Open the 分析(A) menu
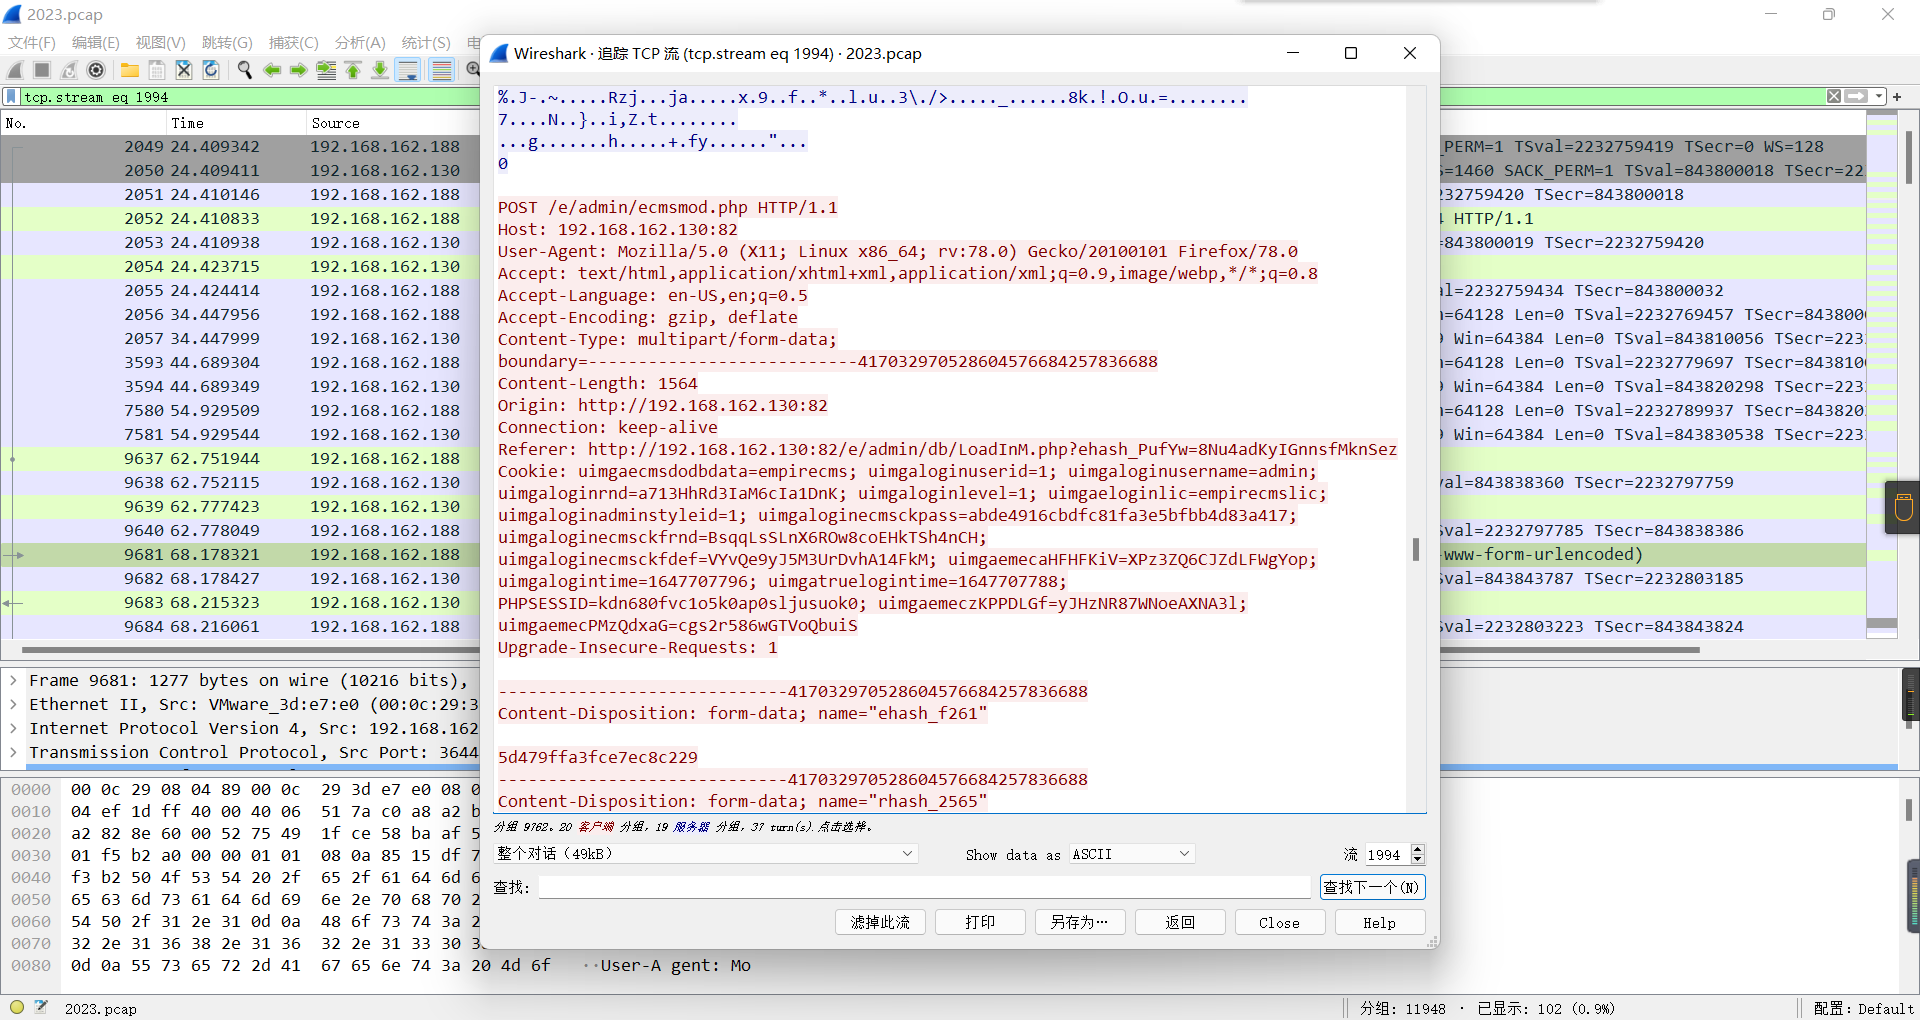The image size is (1920, 1020). pyautogui.click(x=360, y=42)
